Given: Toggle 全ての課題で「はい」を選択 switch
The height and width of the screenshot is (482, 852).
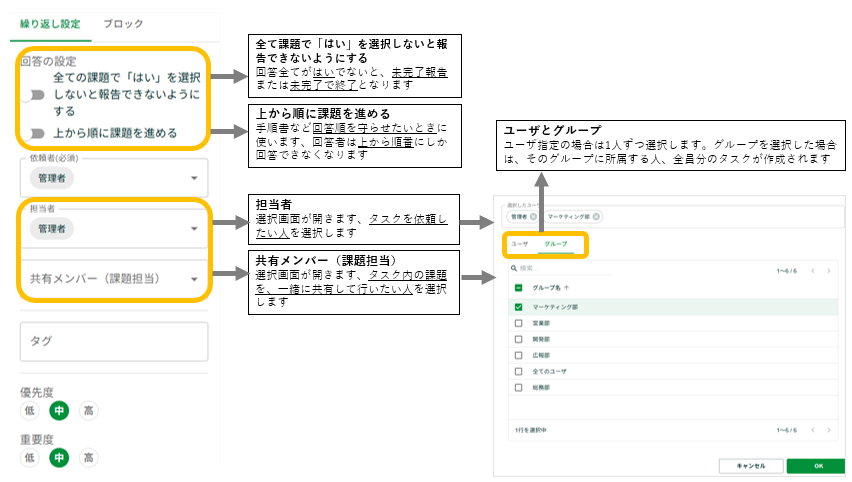Looking at the screenshot, I should (x=38, y=94).
